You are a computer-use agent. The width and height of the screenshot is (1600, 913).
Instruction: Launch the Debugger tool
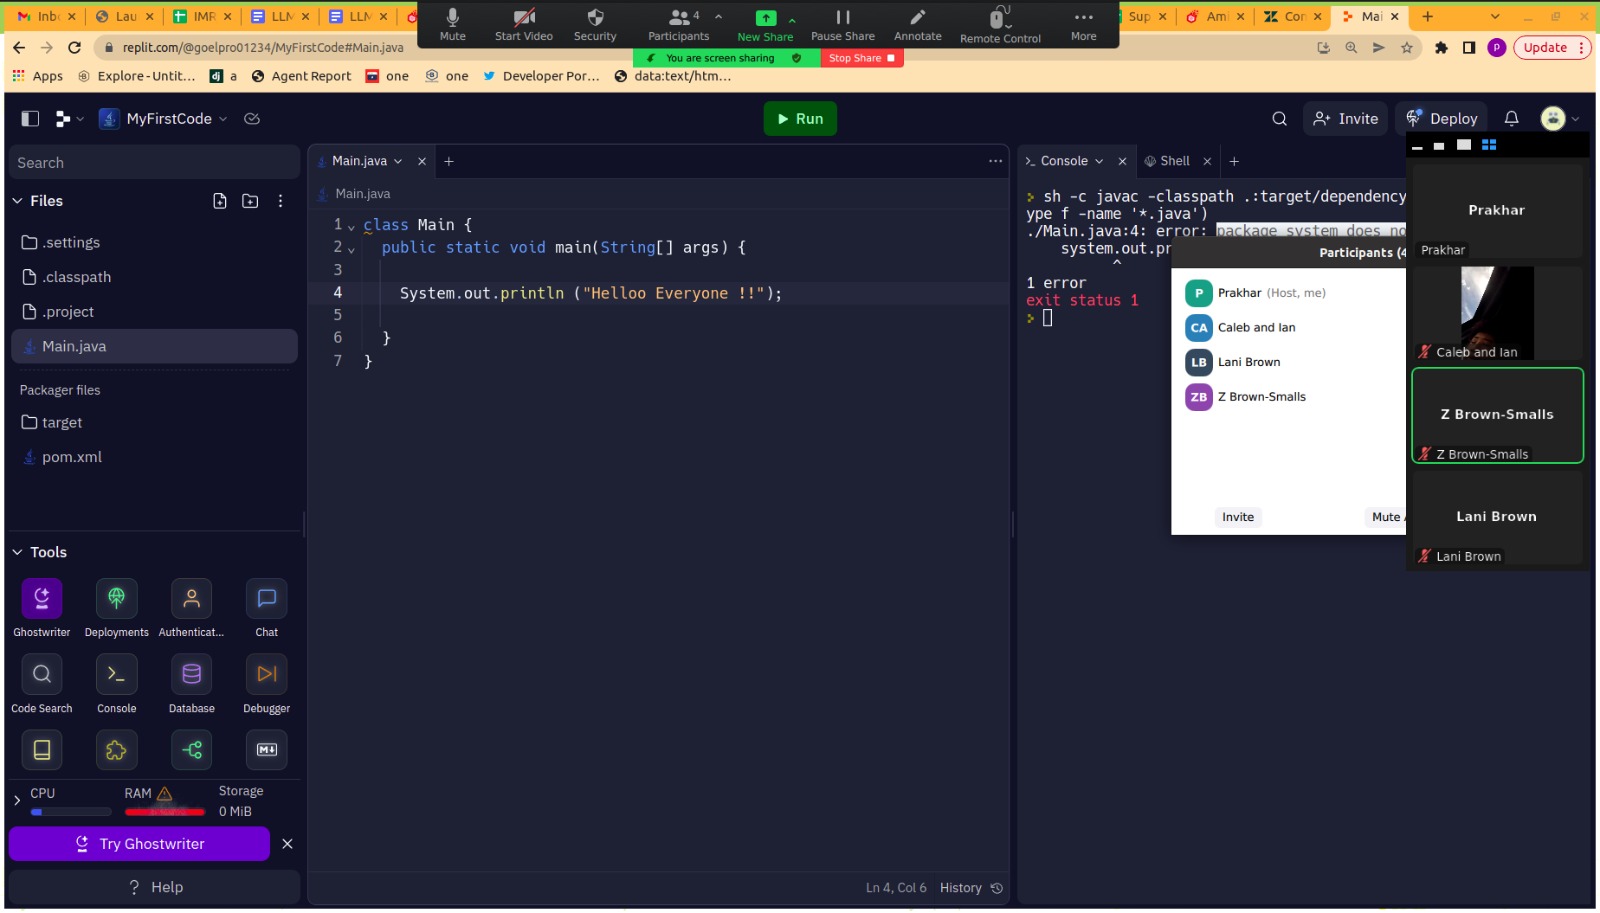266,675
